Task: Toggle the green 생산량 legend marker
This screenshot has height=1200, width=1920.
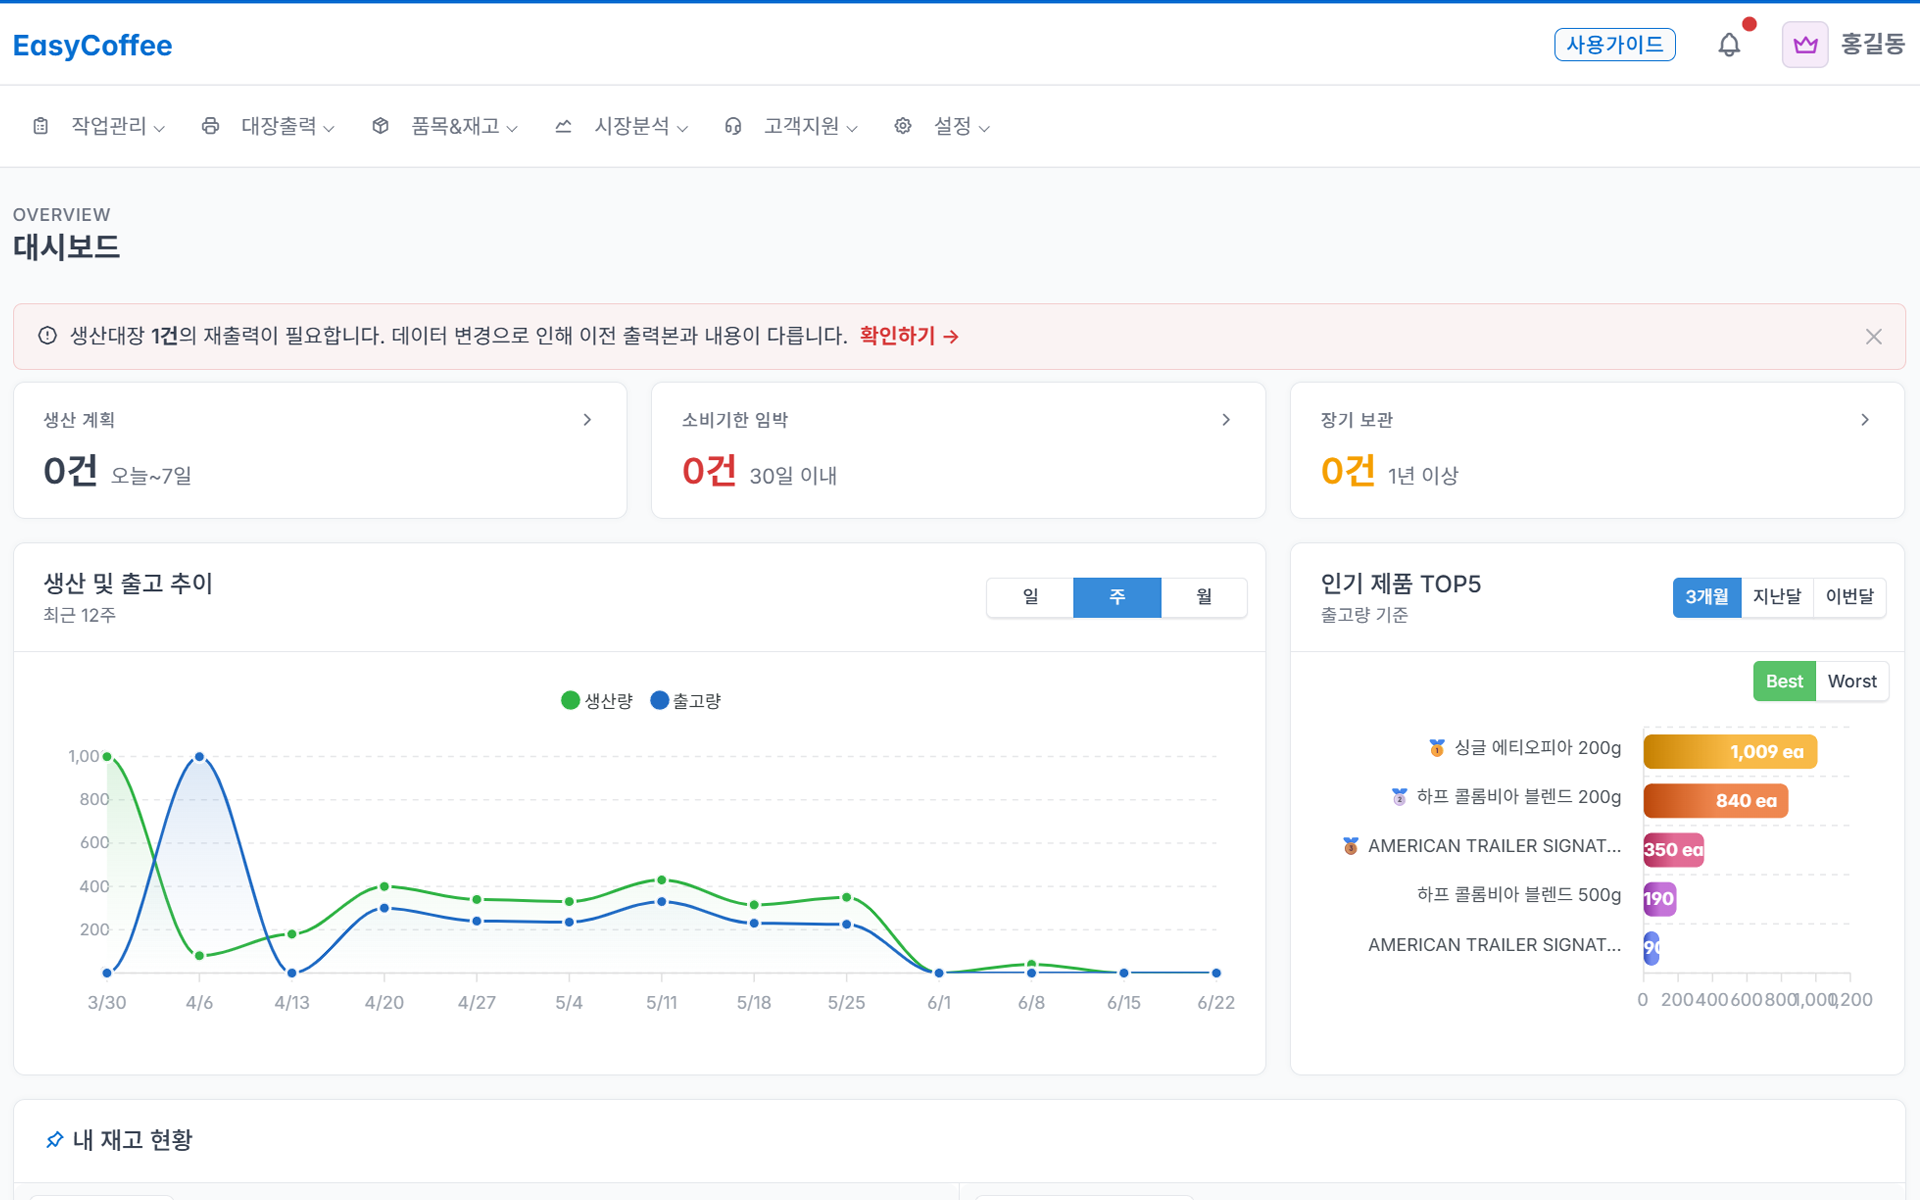Action: (570, 701)
